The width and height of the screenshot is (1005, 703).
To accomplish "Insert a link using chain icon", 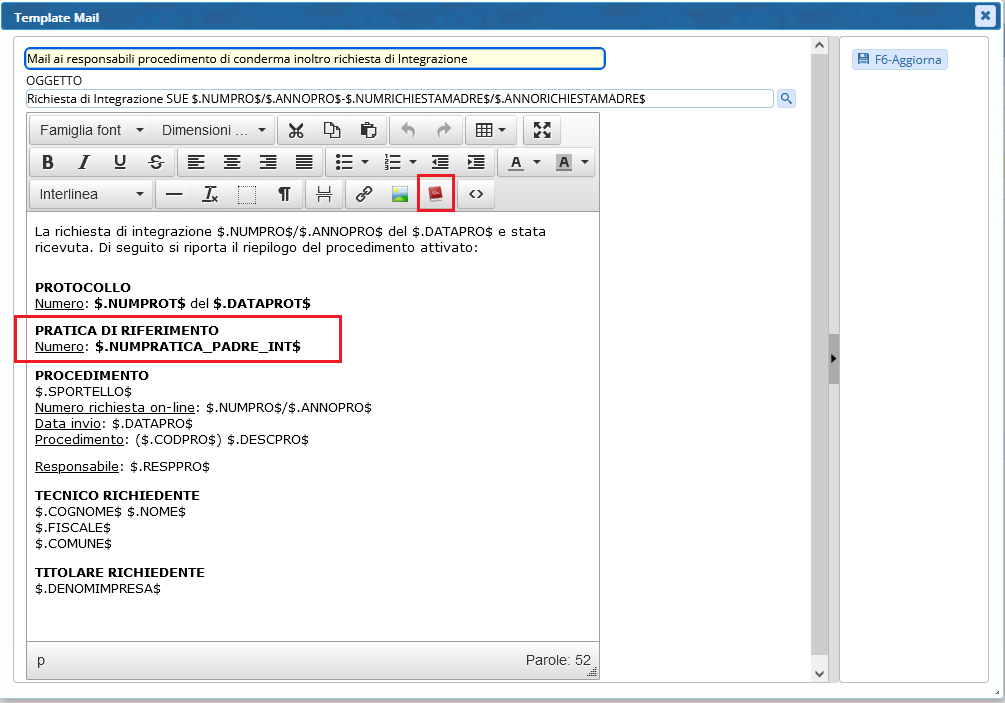I will [x=364, y=194].
